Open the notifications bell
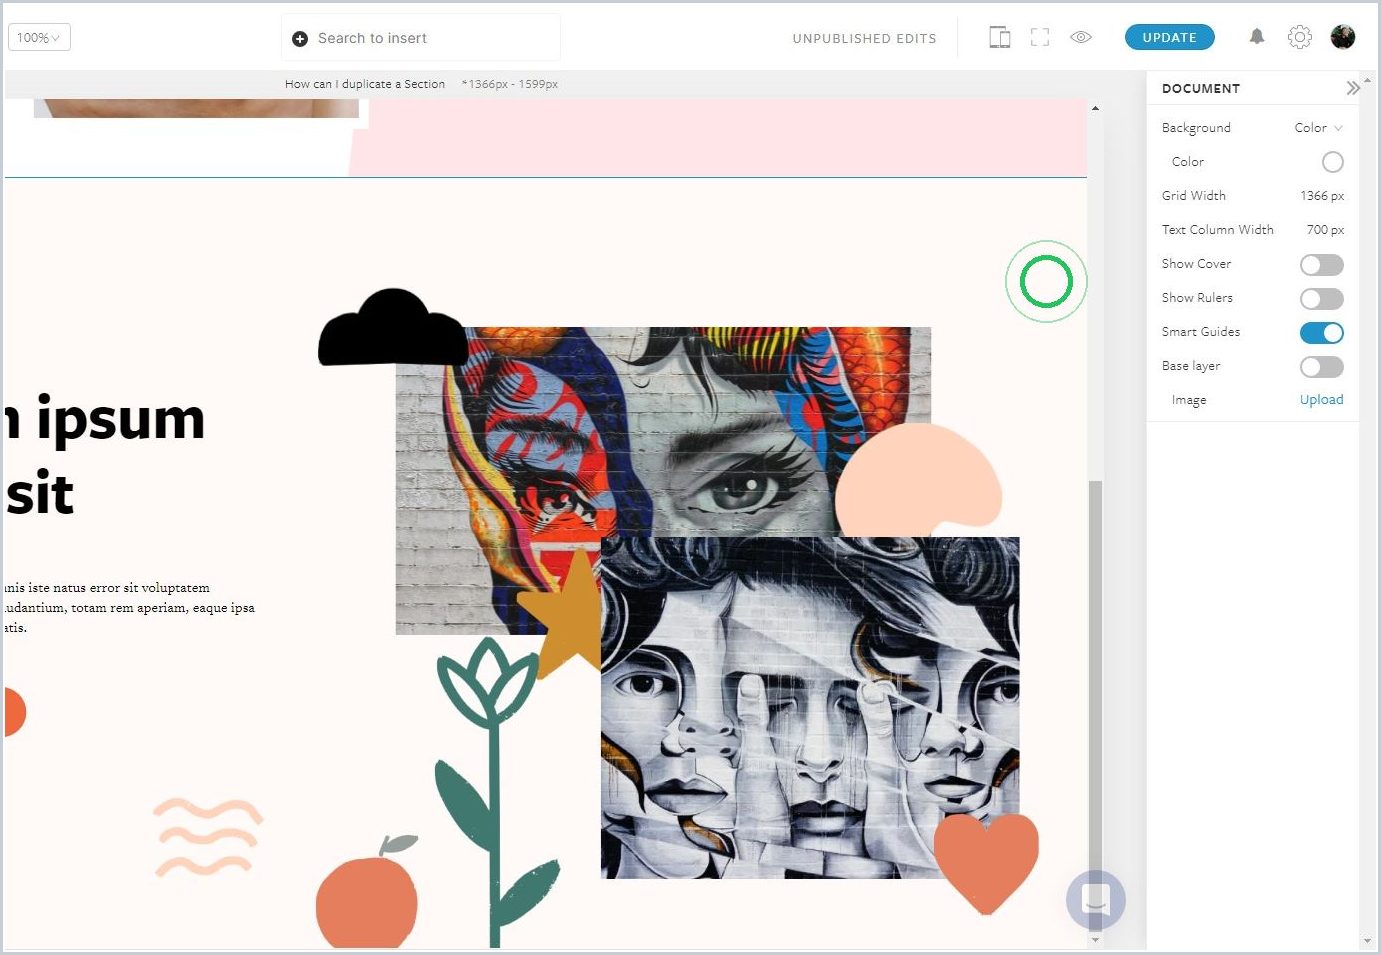 point(1257,37)
